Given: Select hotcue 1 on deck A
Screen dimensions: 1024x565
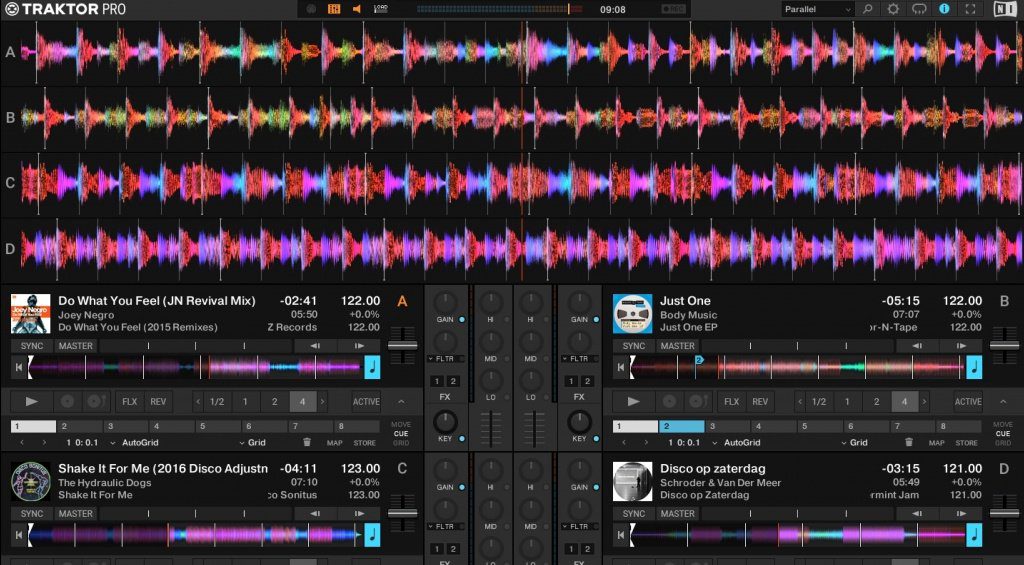Looking at the screenshot, I should 33,426.
